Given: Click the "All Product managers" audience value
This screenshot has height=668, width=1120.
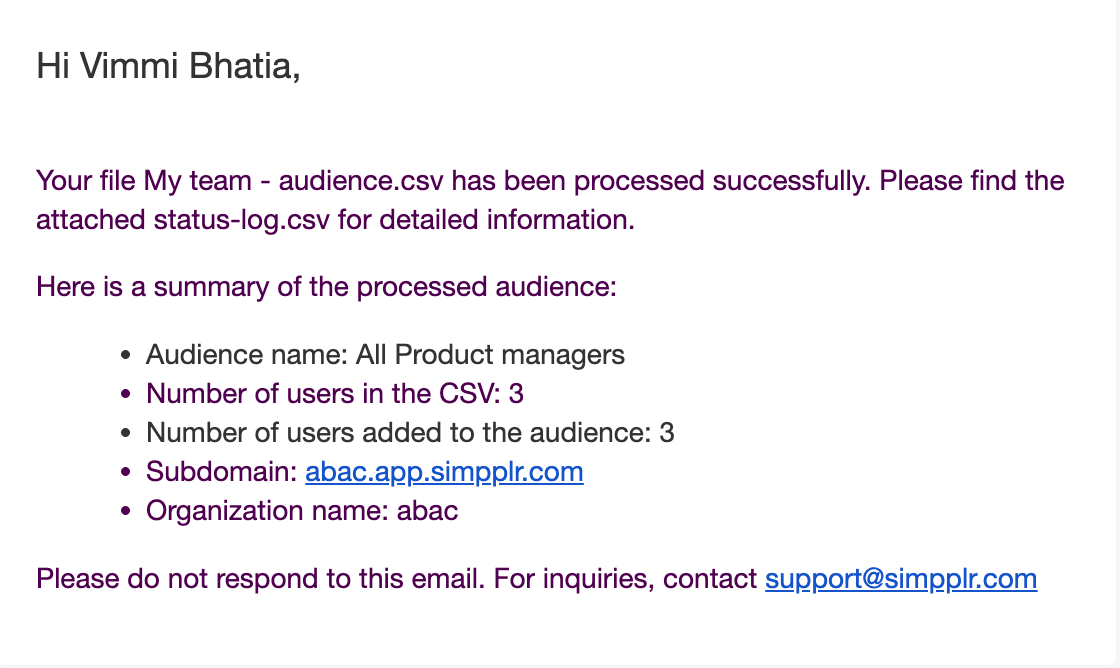Looking at the screenshot, I should pos(509,354).
